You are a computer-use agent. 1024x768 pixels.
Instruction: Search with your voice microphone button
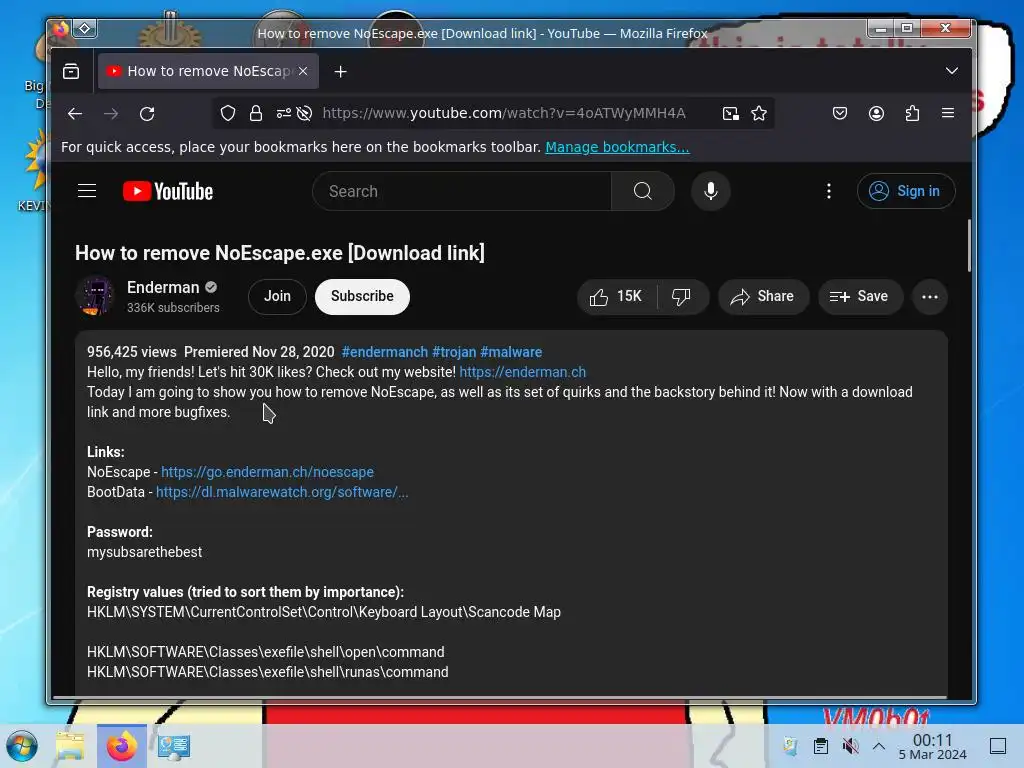(x=711, y=191)
